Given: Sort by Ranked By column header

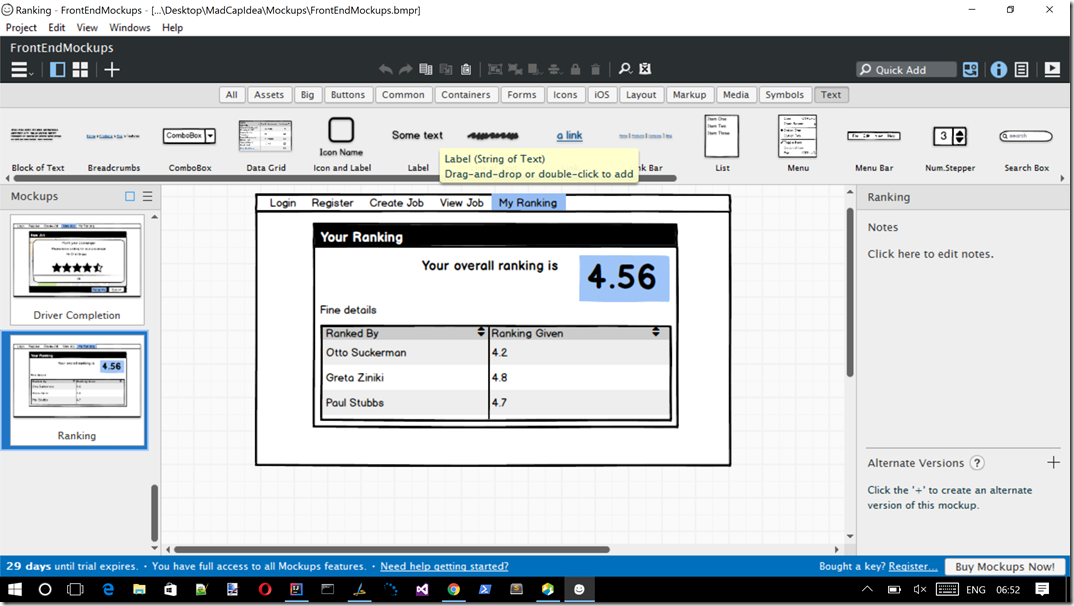Looking at the screenshot, I should click(x=405, y=333).
